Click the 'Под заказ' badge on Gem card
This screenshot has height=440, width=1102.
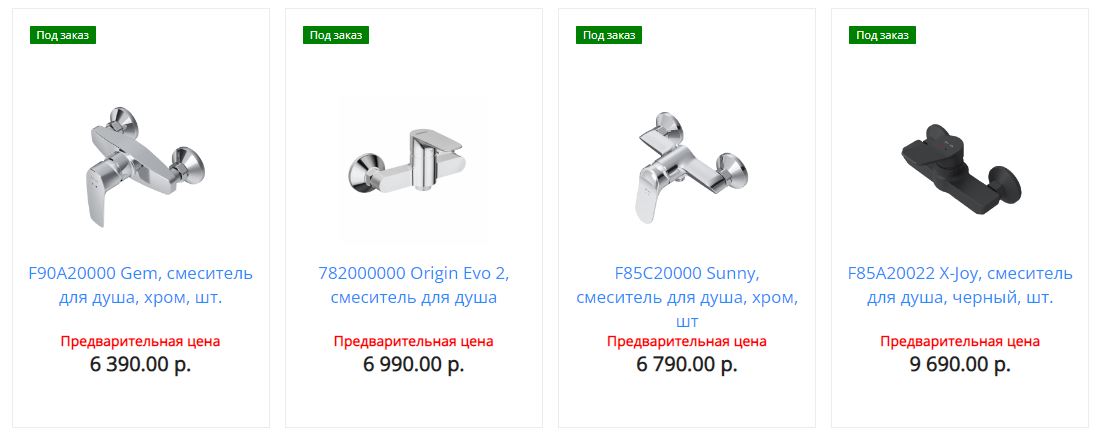tap(63, 35)
